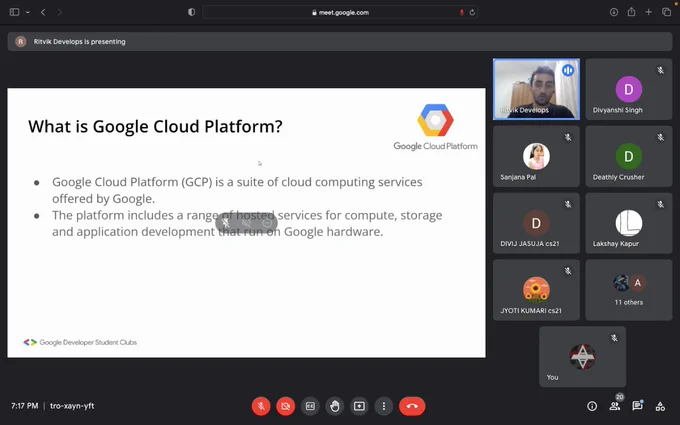The height and width of the screenshot is (425, 680).
Task: Click the DIVIJ JASUJA cs21 participant tile
Action: [536, 223]
